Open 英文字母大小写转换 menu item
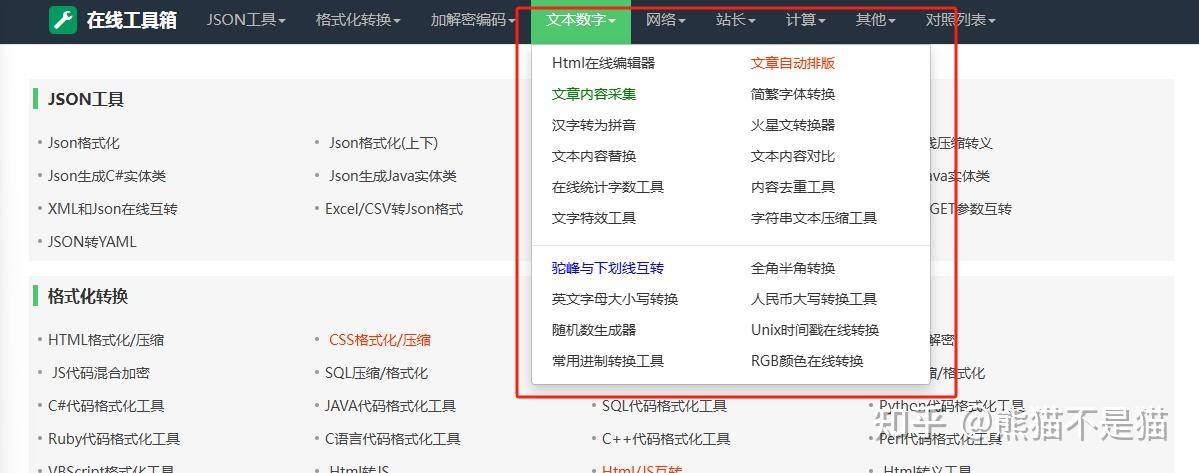This screenshot has height=473, width=1199. coord(615,299)
